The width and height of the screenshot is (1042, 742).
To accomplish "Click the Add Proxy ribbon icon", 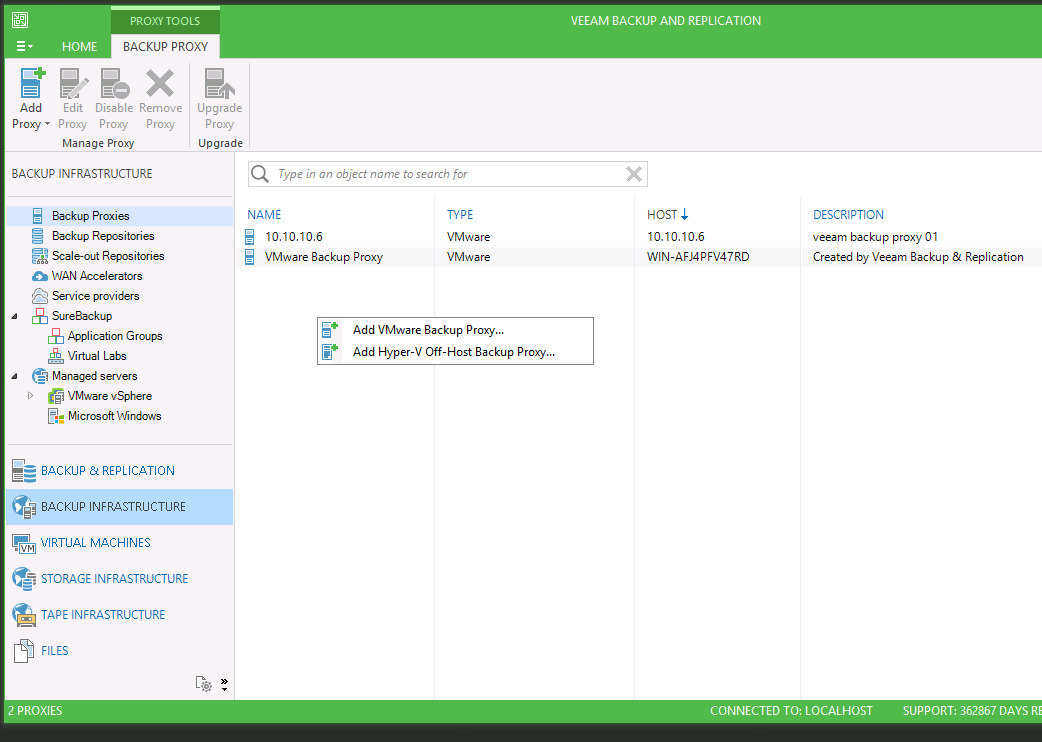I will (32, 83).
